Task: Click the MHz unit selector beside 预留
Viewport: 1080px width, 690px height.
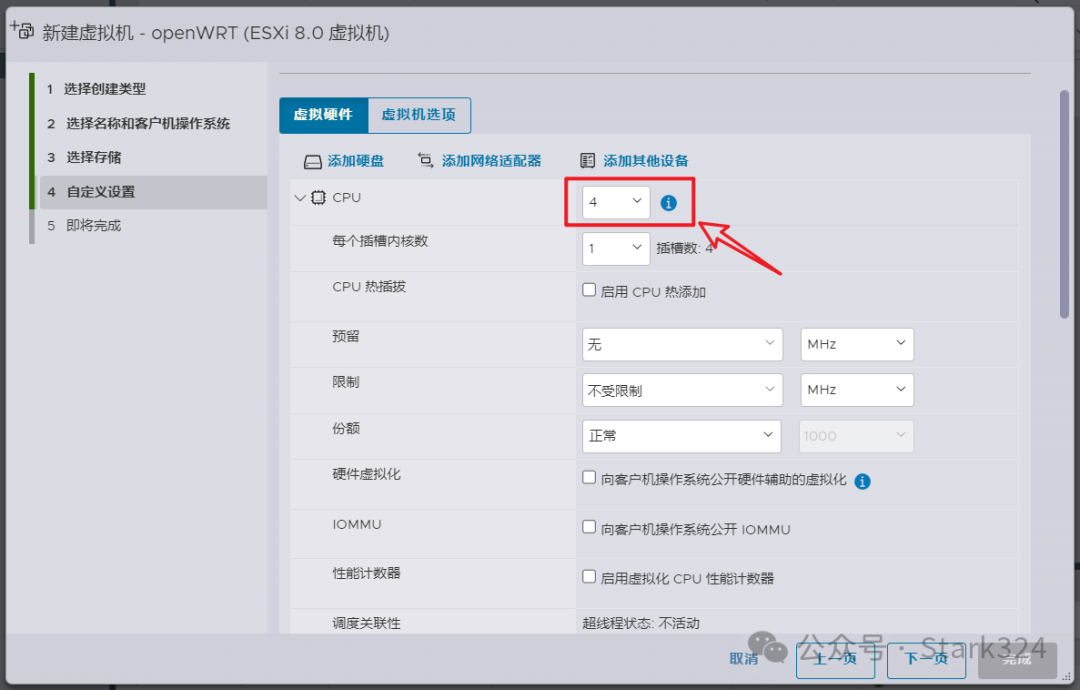Action: click(x=856, y=343)
